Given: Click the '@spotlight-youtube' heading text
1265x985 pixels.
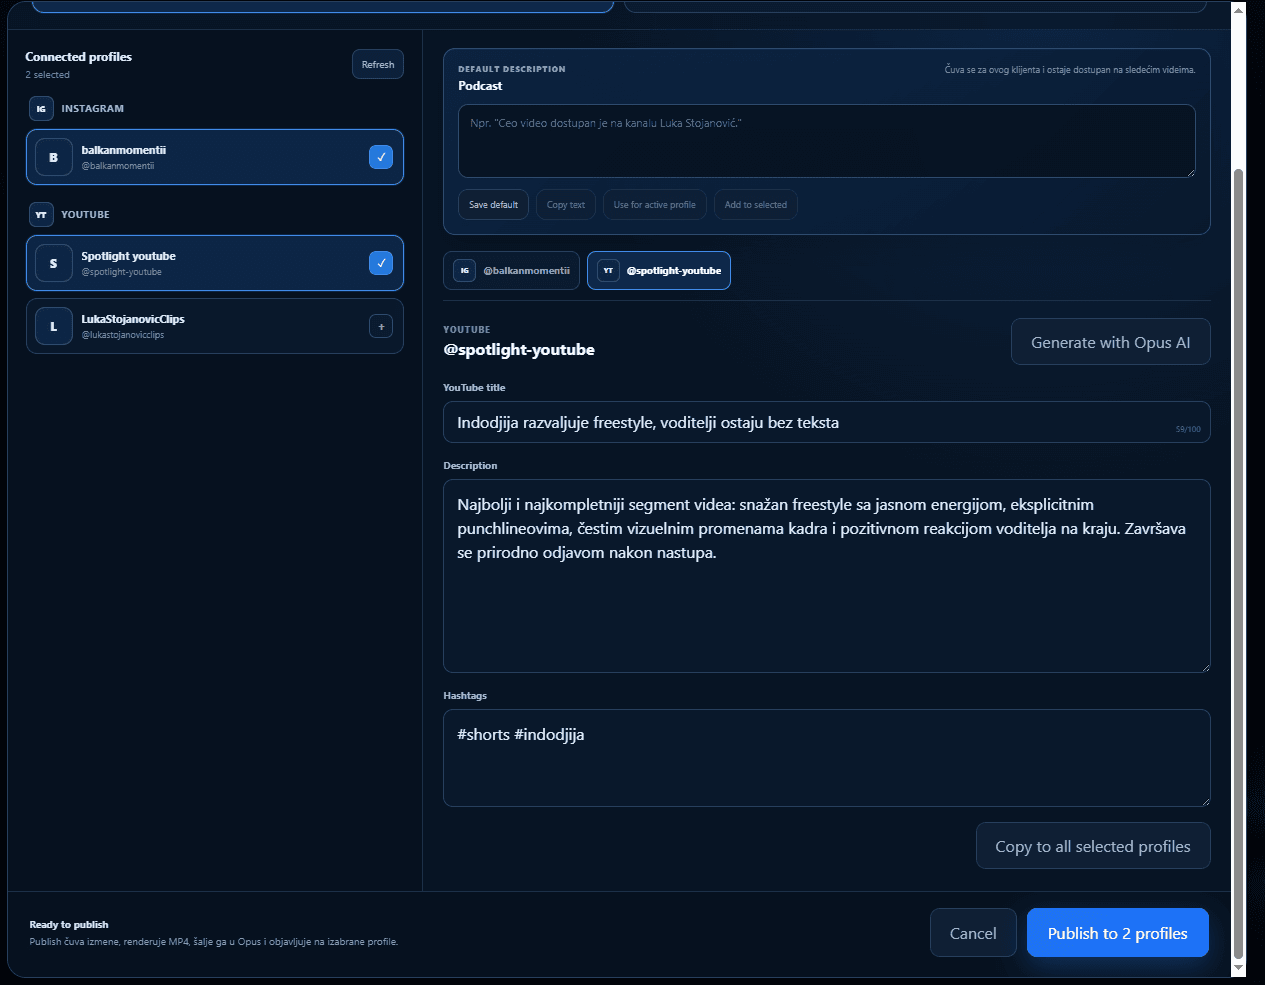Looking at the screenshot, I should click(x=519, y=350).
